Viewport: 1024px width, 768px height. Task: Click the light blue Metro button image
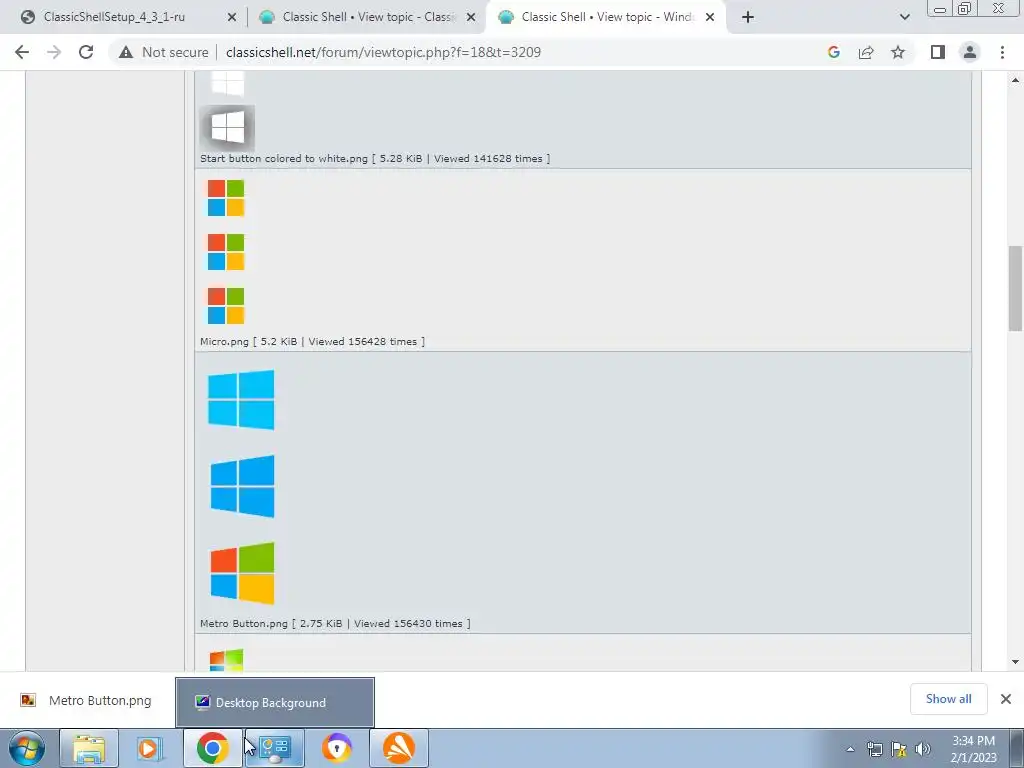coord(241,400)
